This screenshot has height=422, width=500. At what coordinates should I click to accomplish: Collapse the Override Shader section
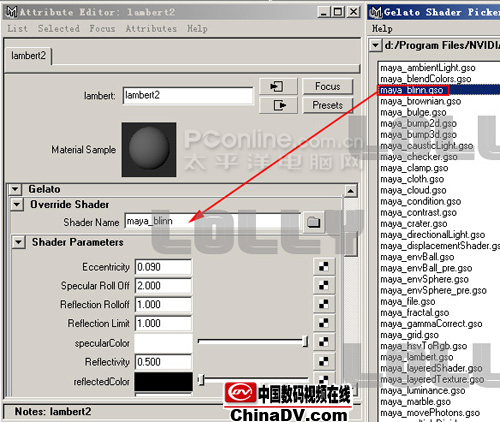pos(17,204)
